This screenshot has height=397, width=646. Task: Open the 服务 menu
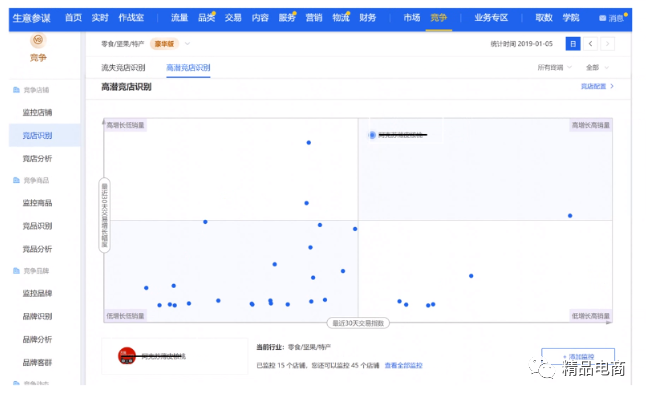tap(287, 18)
